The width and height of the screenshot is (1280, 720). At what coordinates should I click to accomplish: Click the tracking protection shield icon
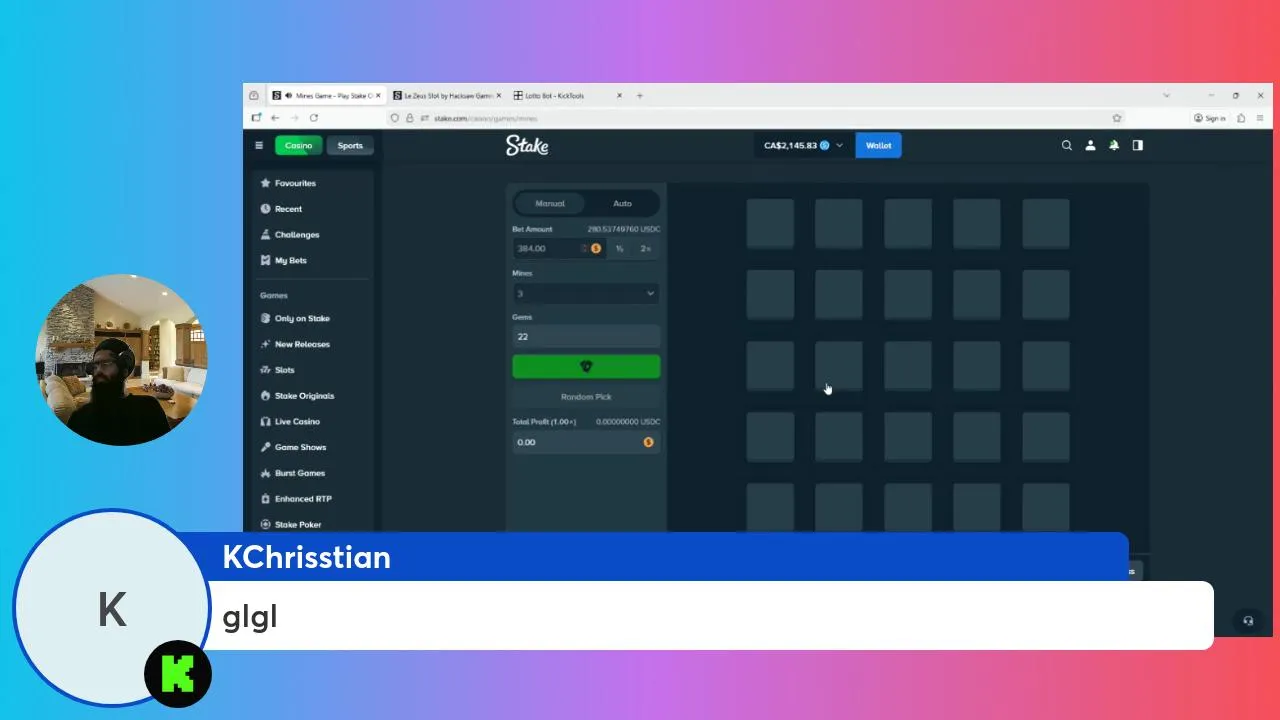pos(395,118)
